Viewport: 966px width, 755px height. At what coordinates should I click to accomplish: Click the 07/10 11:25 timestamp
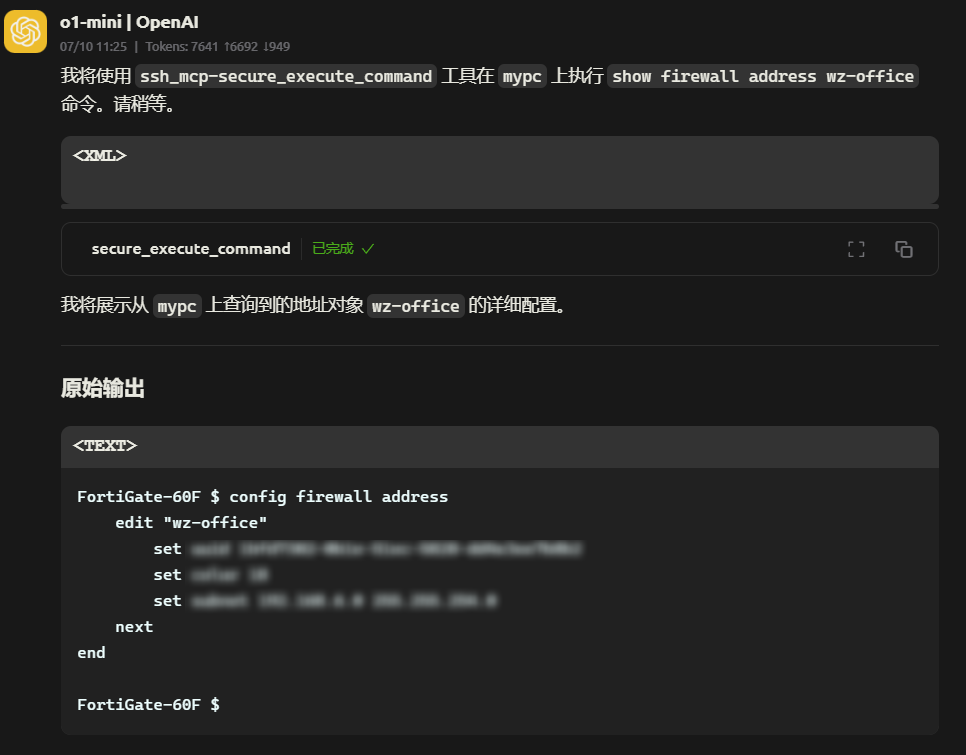pyautogui.click(x=93, y=47)
